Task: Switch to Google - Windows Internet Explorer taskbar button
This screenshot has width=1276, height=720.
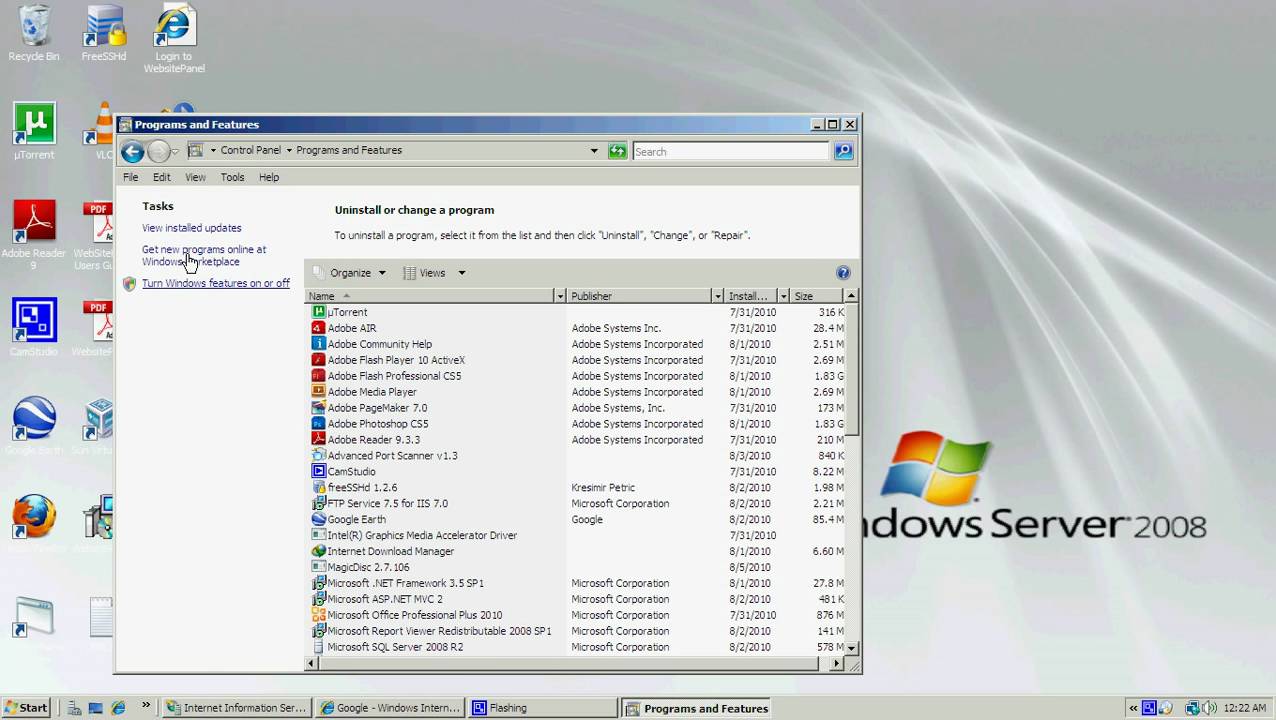Action: pos(390,708)
